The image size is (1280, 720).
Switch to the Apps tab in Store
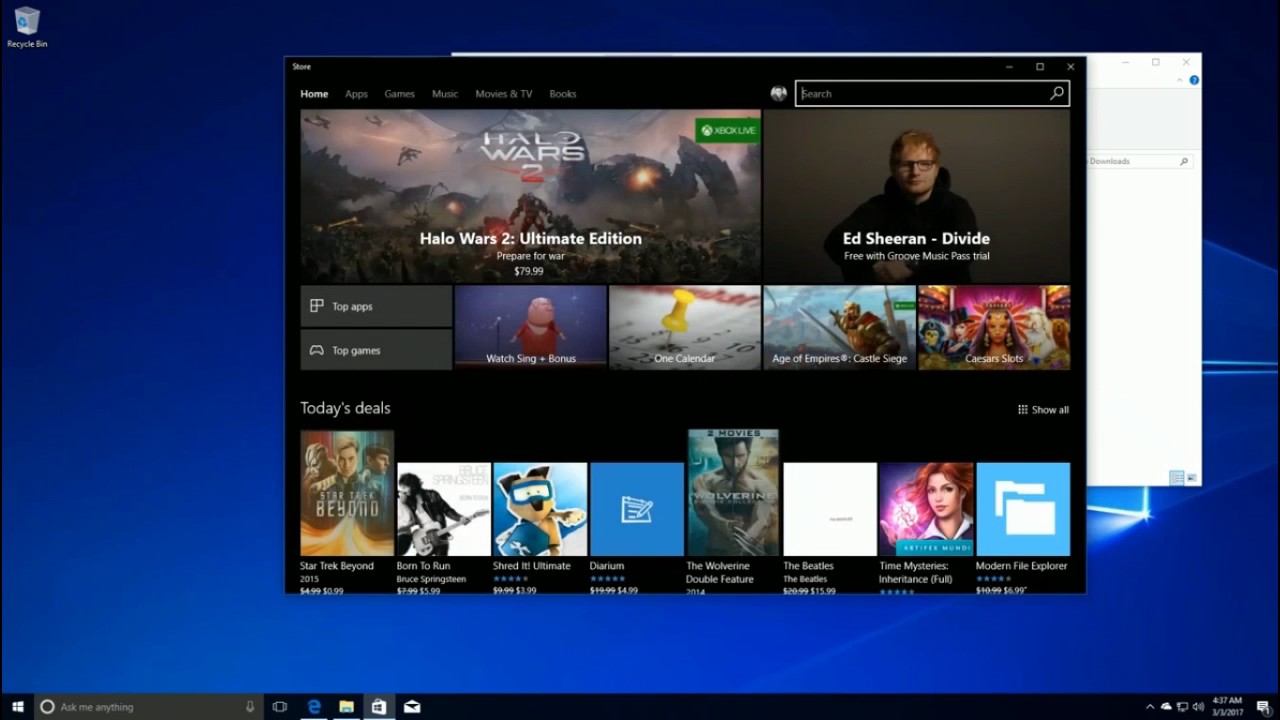tap(356, 94)
